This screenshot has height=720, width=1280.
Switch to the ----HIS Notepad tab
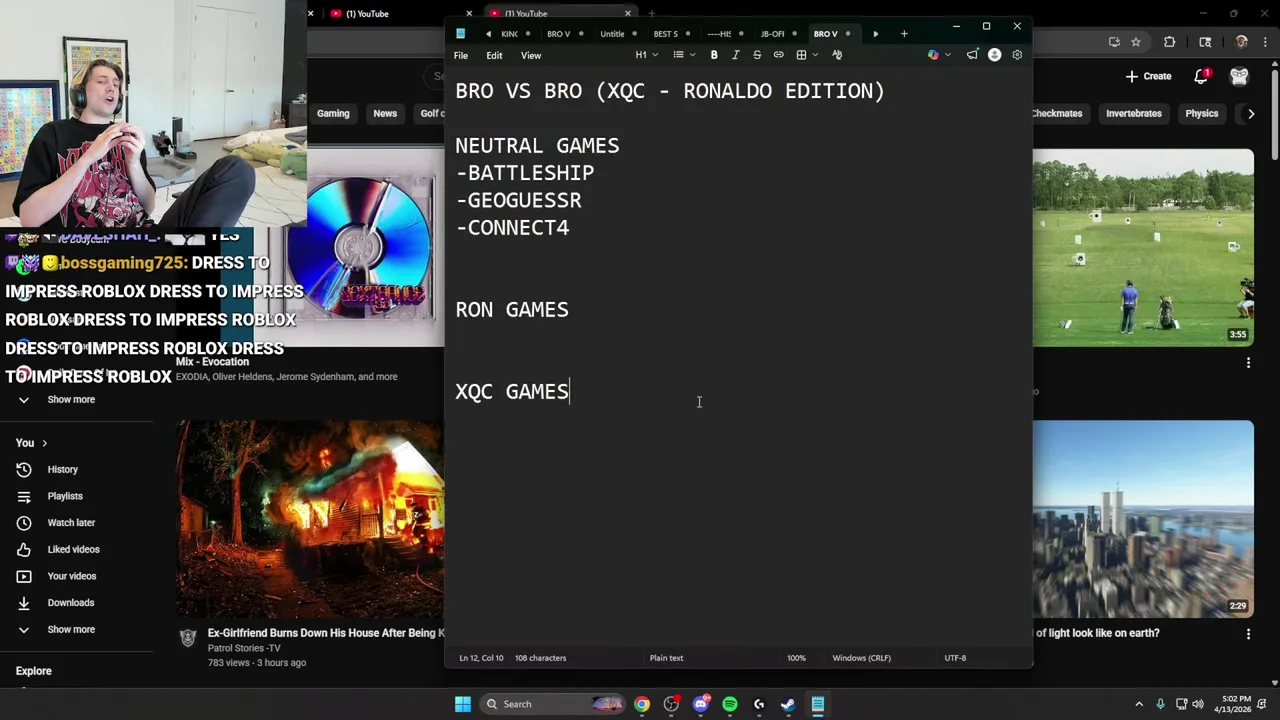[720, 34]
